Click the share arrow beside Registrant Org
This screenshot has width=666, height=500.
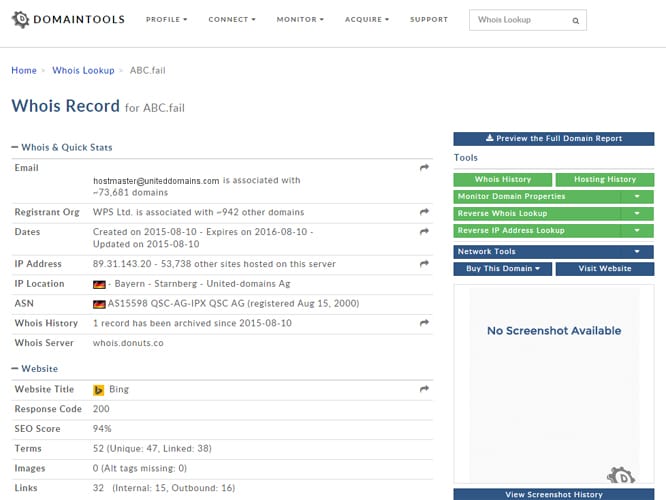coord(424,212)
